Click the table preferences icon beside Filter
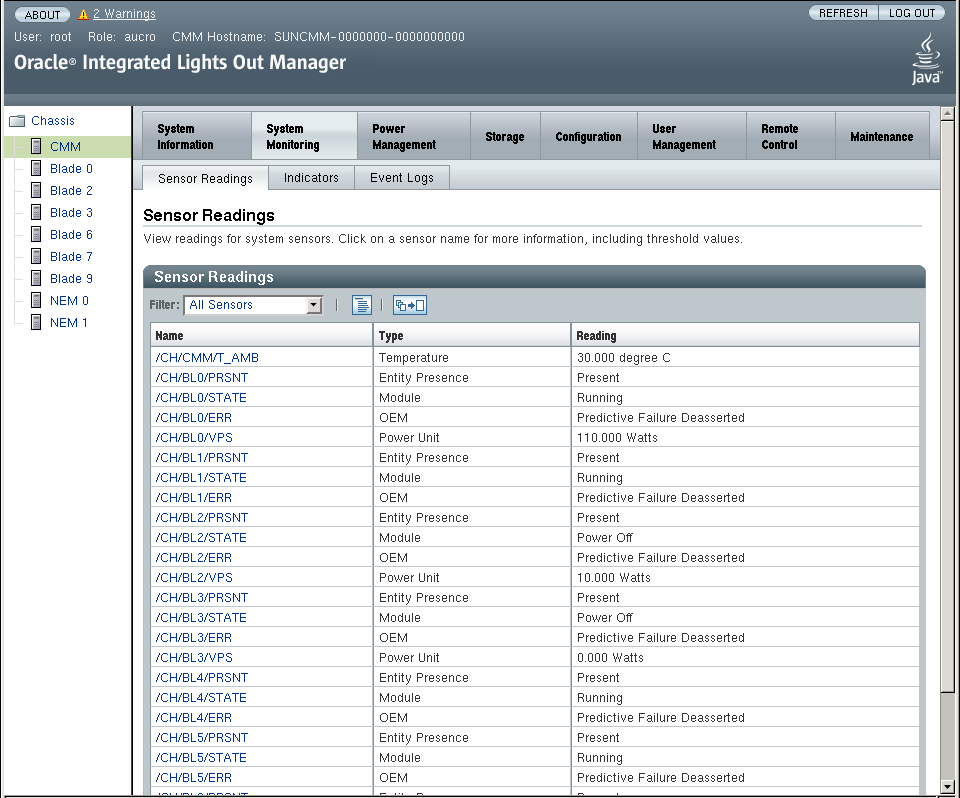 click(362, 305)
